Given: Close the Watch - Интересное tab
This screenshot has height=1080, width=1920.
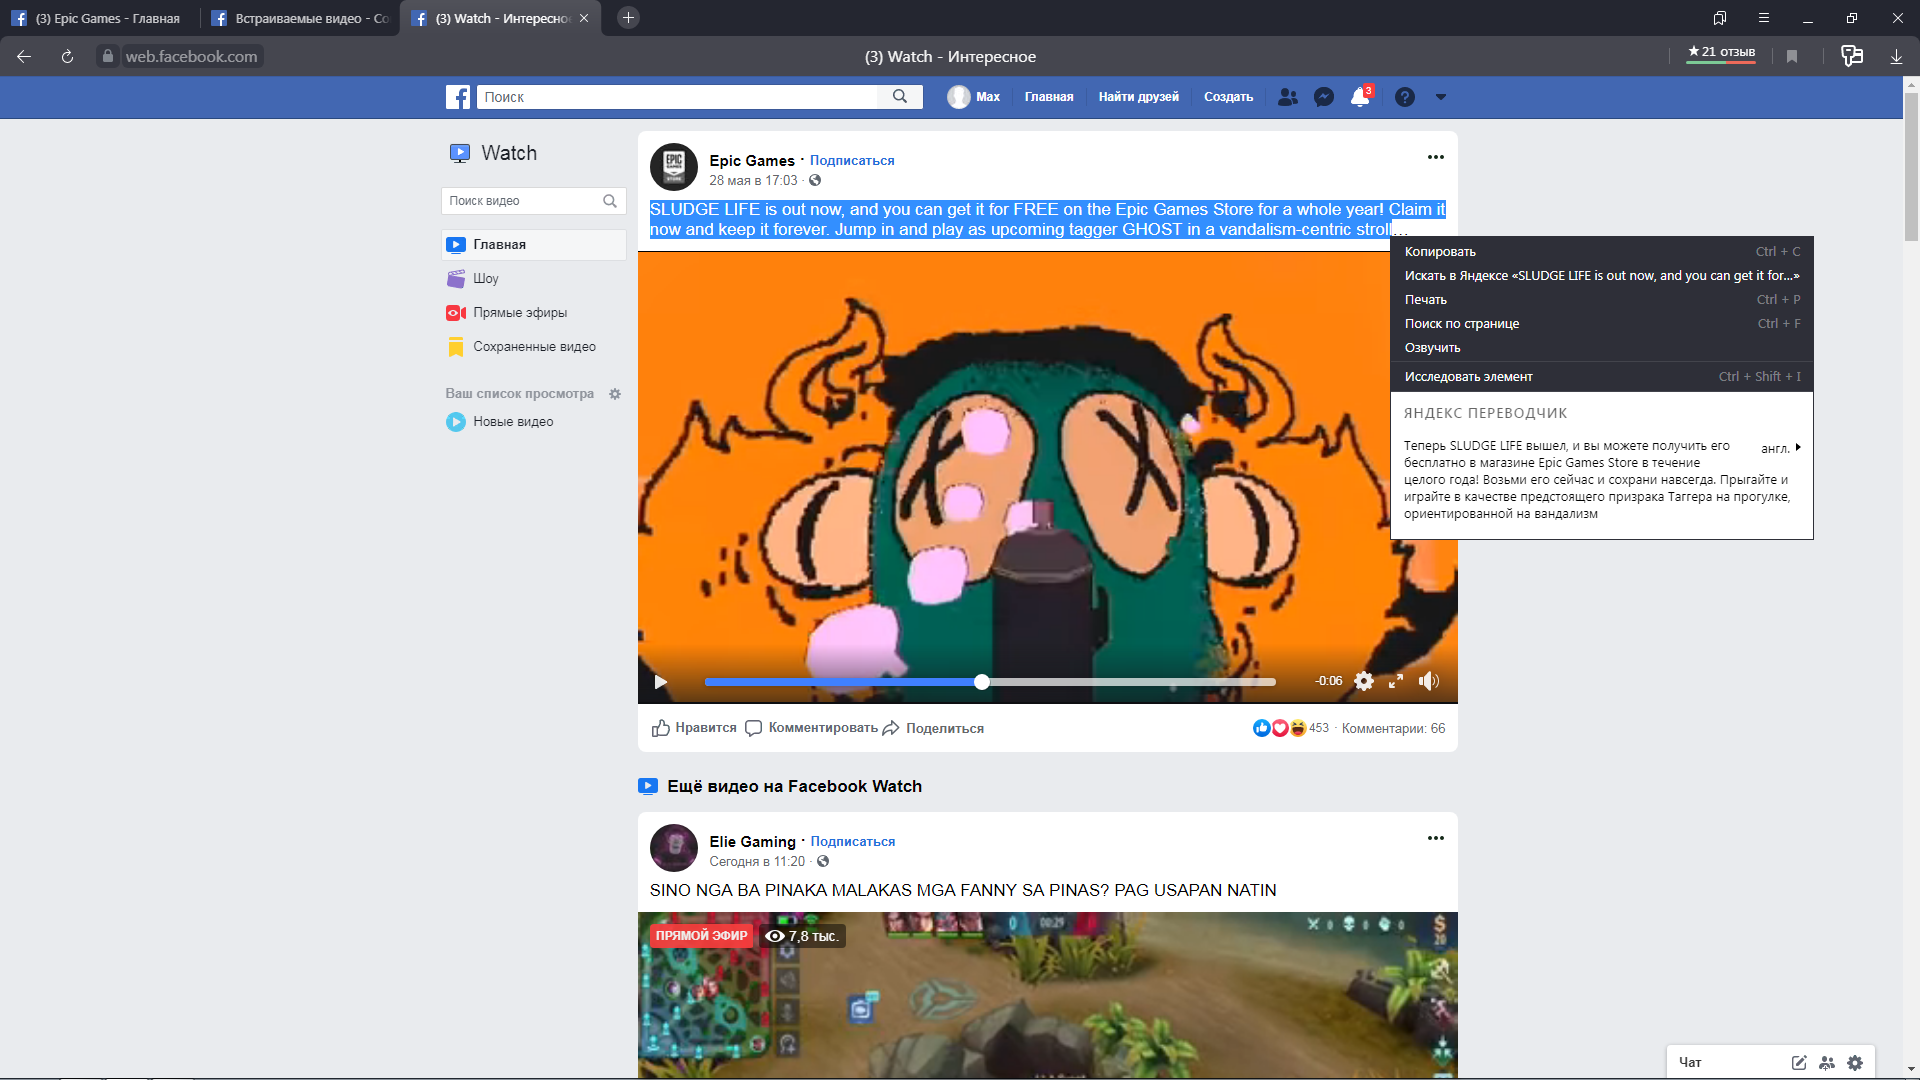Looking at the screenshot, I should (x=584, y=18).
